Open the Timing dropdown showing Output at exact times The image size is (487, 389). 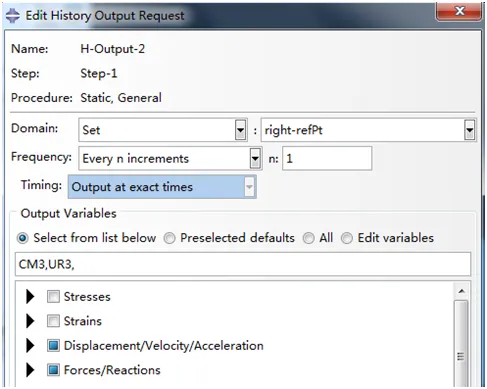click(162, 187)
